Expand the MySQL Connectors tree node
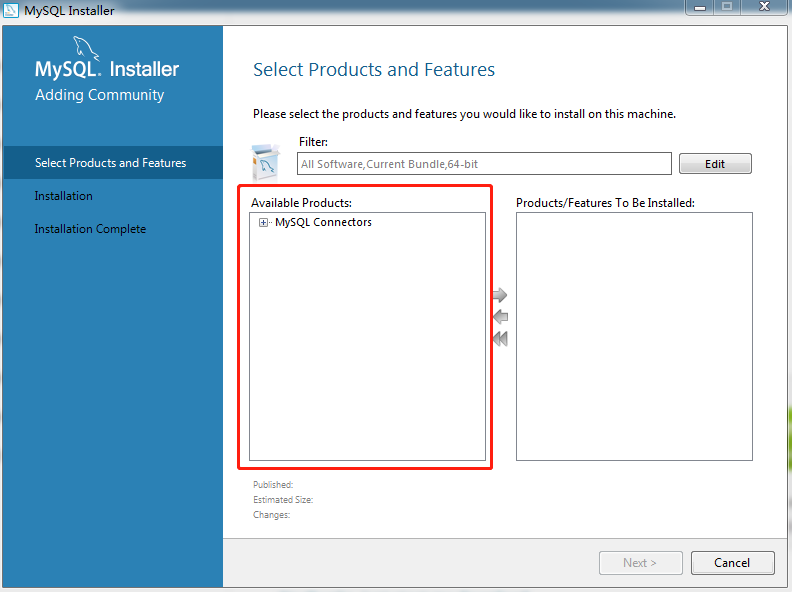Image resolution: width=792 pixels, height=592 pixels. (x=263, y=222)
